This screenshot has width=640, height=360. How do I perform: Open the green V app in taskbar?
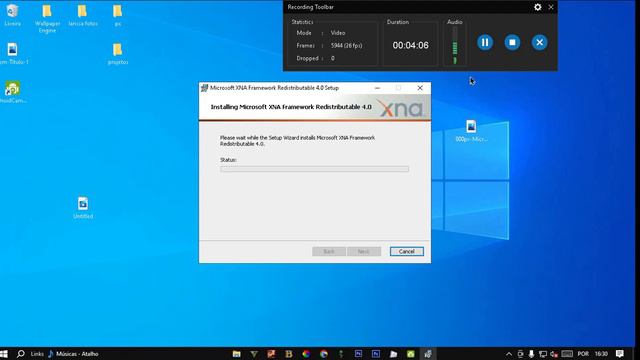point(254,354)
